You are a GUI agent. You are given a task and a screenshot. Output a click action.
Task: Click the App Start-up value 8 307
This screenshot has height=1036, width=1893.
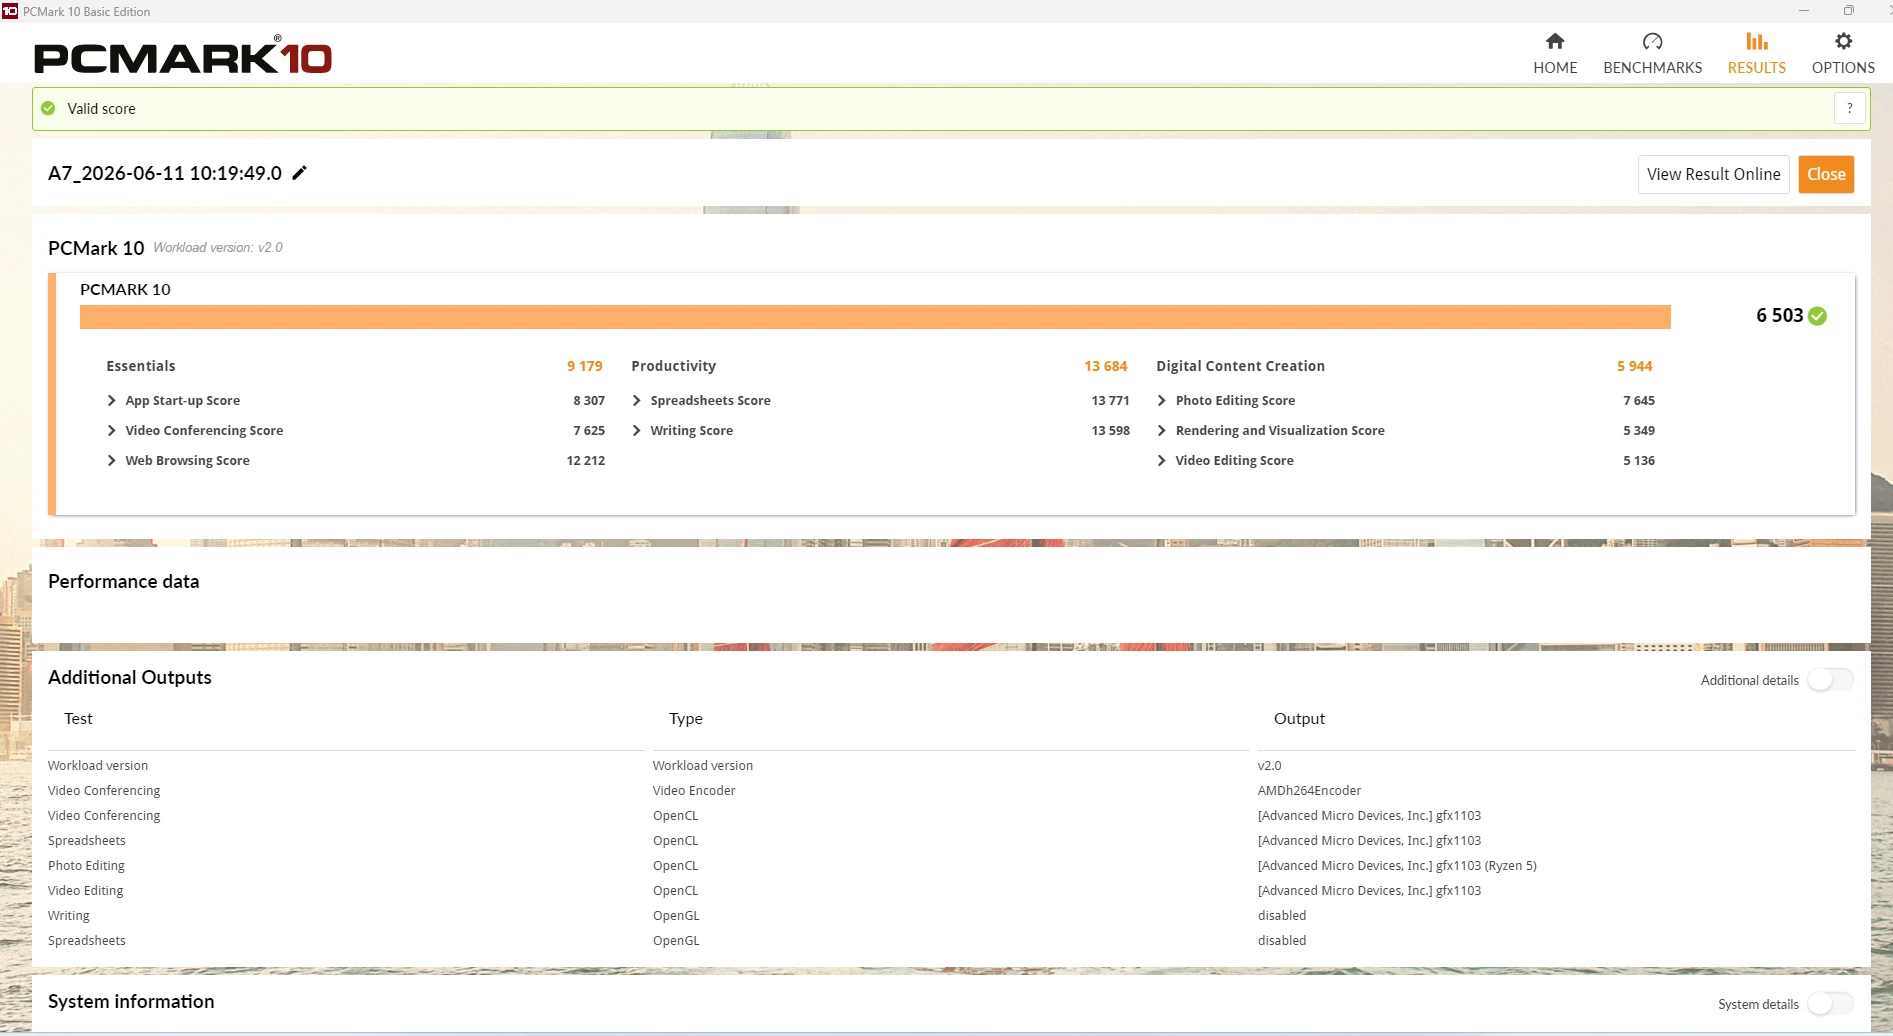click(589, 400)
